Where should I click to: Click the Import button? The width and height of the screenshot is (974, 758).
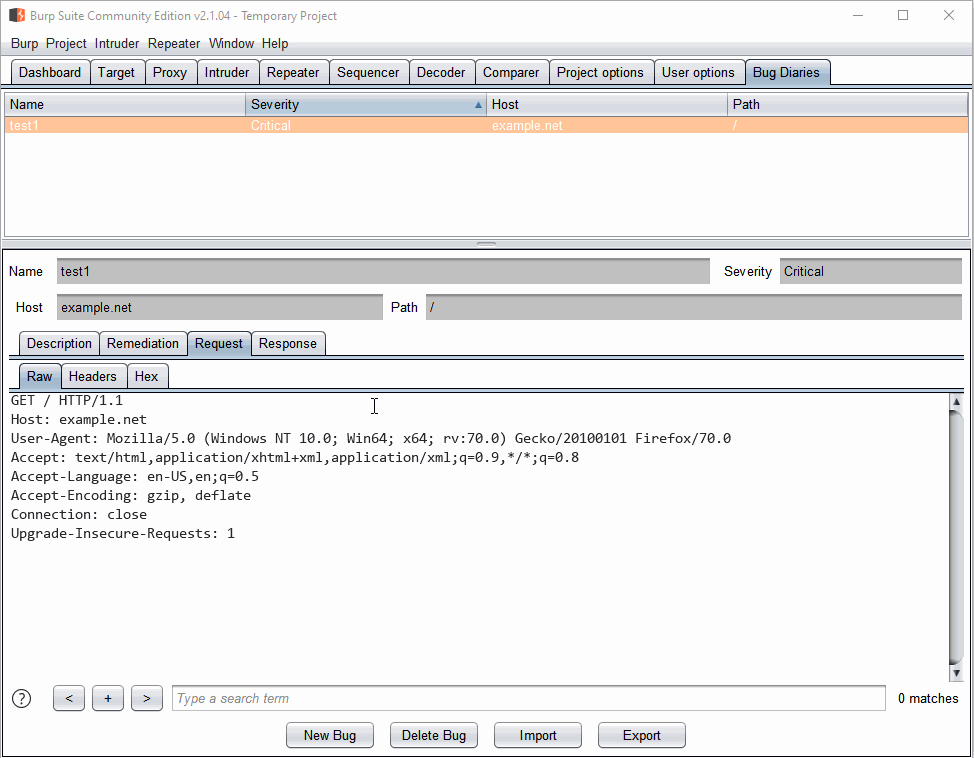538,736
